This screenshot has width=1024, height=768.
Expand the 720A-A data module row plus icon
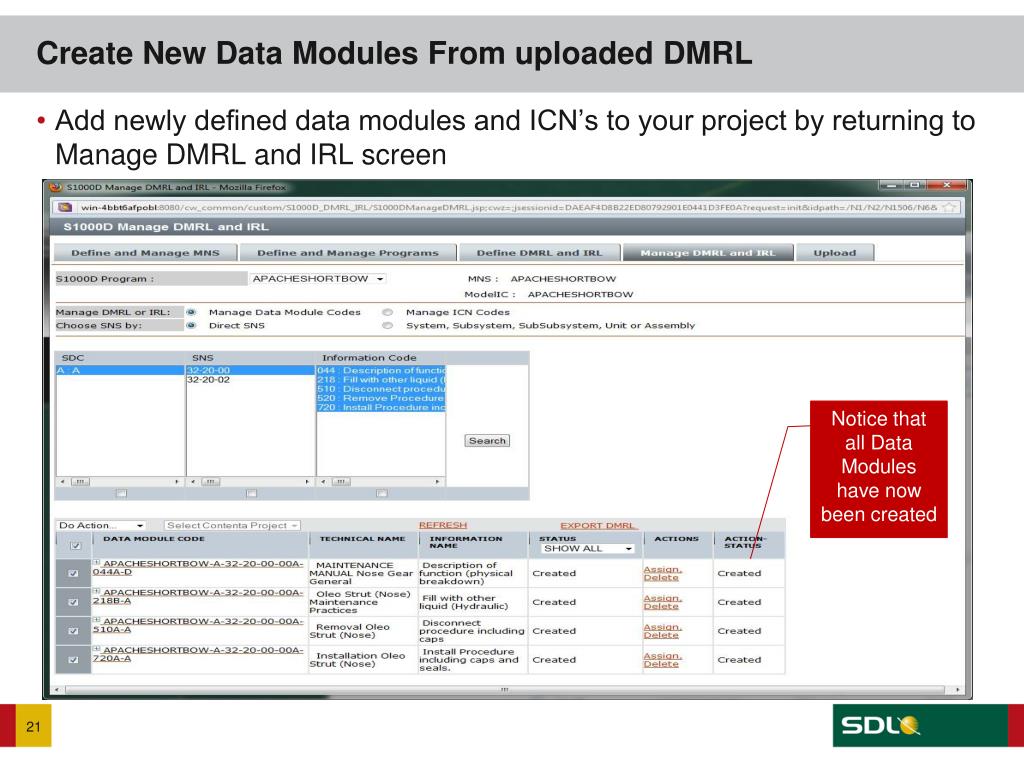pos(96,648)
